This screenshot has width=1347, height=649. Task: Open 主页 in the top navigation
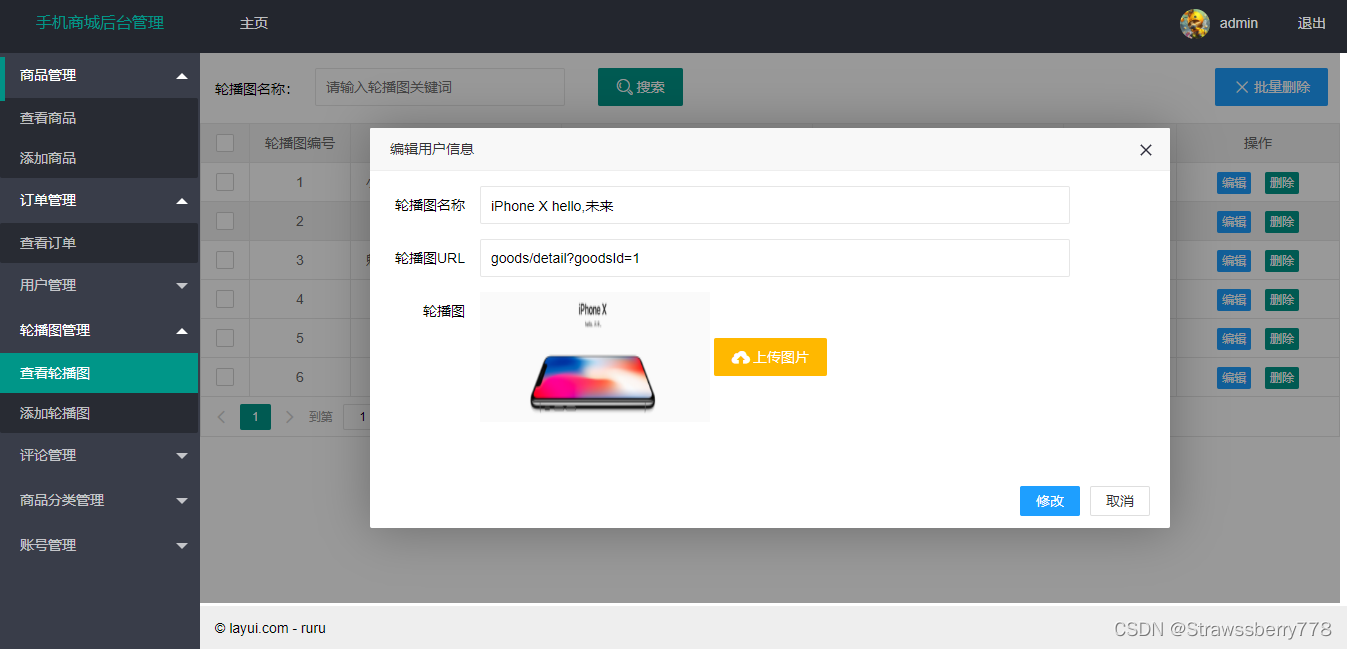pyautogui.click(x=254, y=23)
